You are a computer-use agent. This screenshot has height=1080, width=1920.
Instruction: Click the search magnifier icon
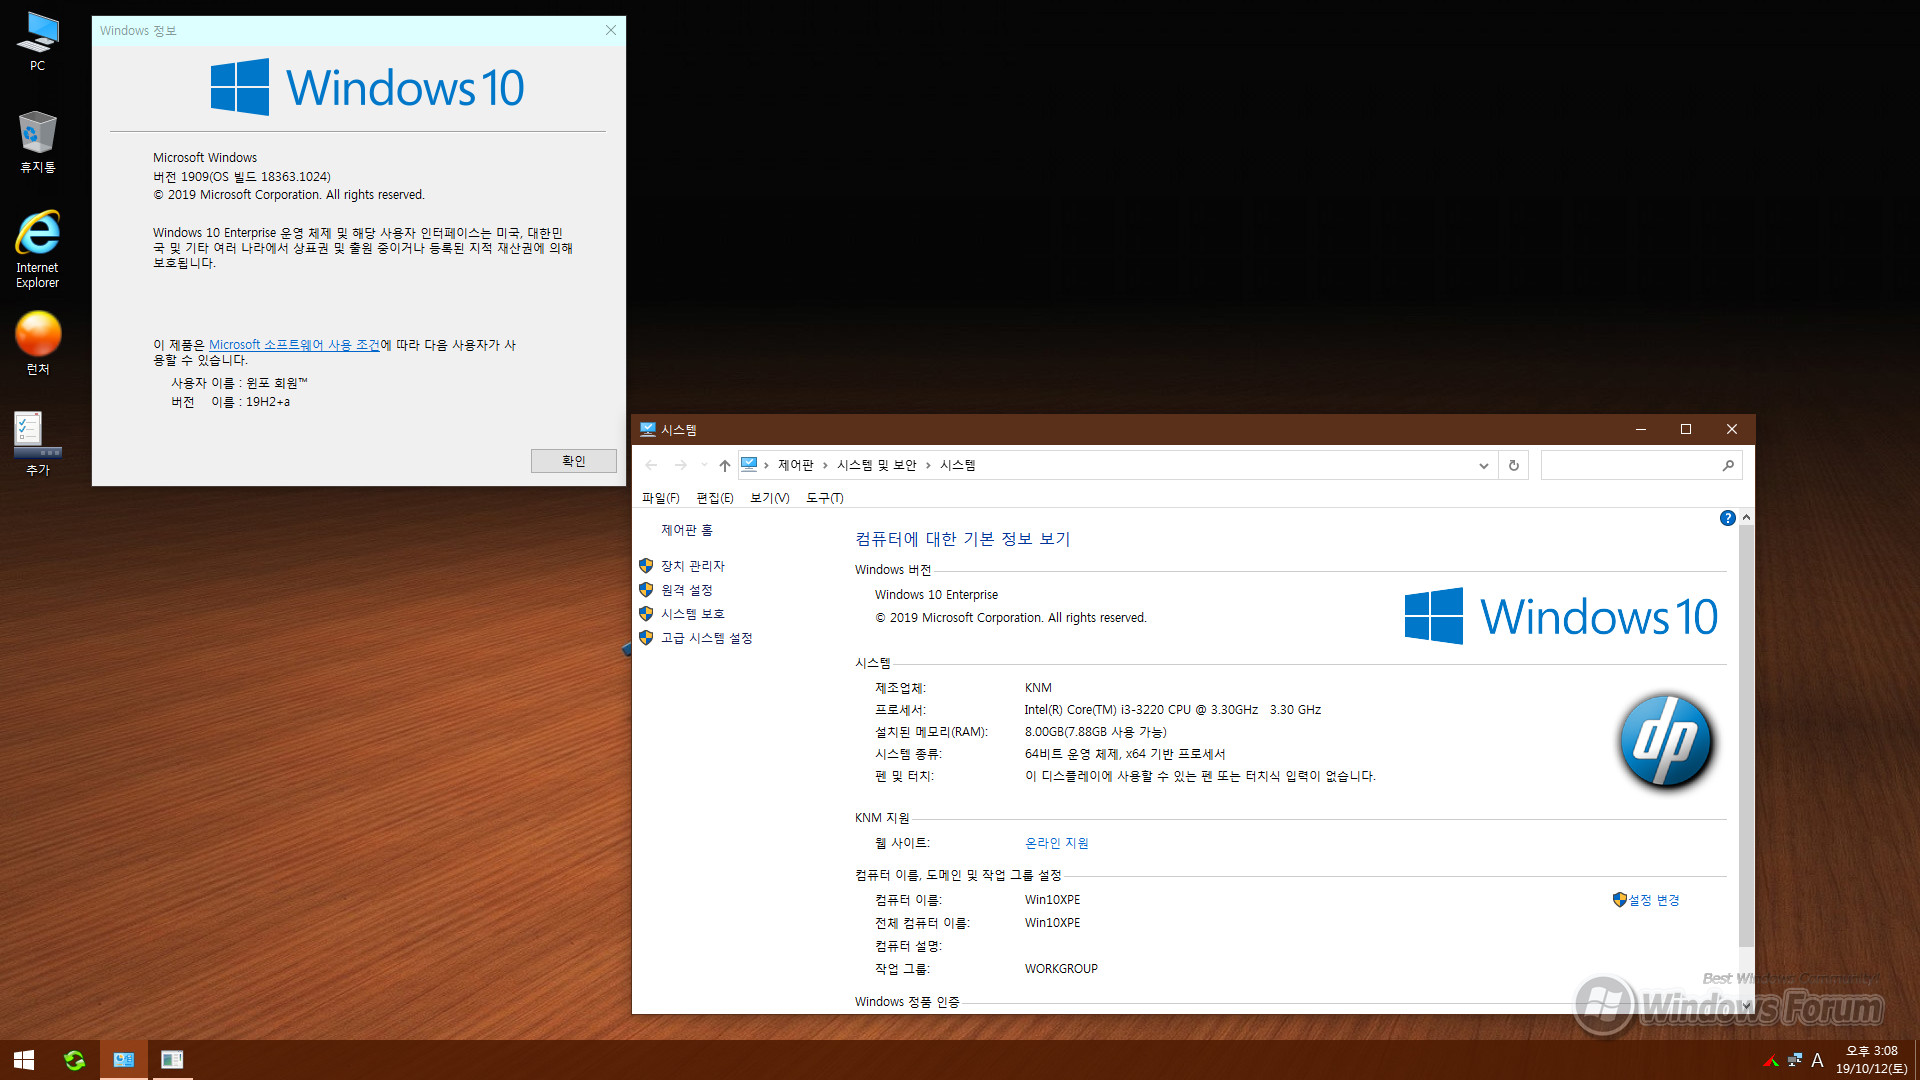pyautogui.click(x=1728, y=465)
